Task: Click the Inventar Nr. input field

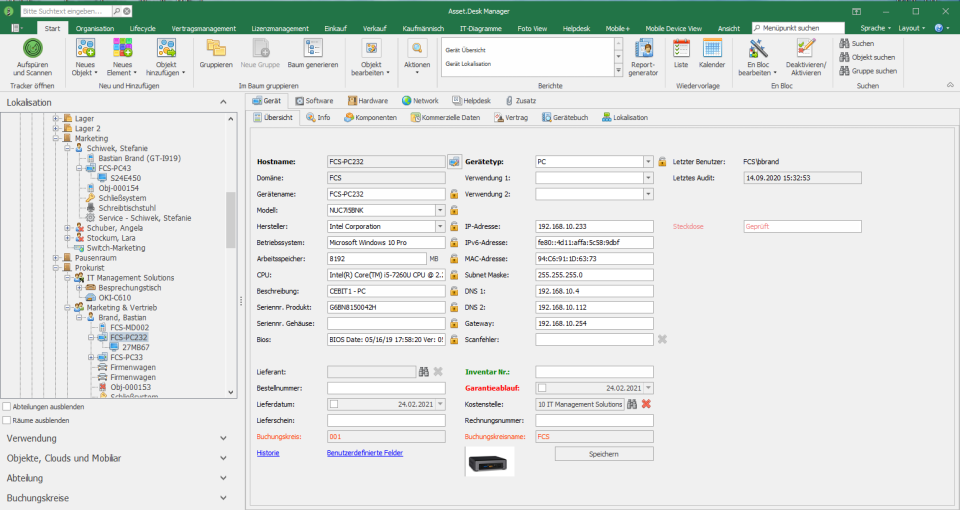Action: point(594,372)
